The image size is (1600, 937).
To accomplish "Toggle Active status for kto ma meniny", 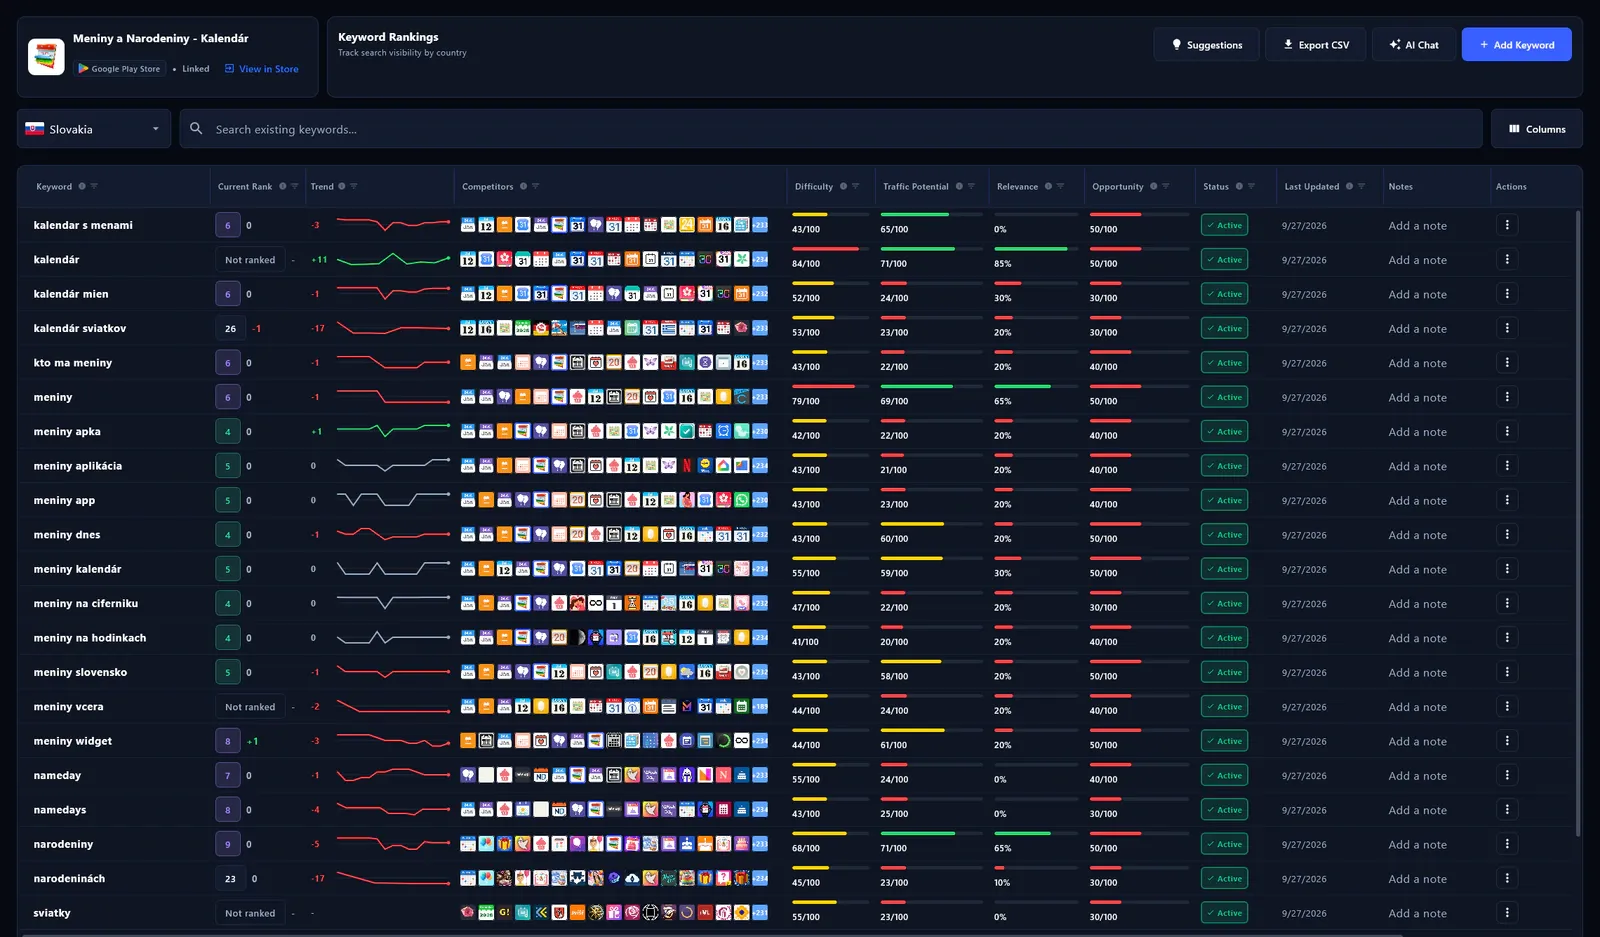I will (1224, 363).
